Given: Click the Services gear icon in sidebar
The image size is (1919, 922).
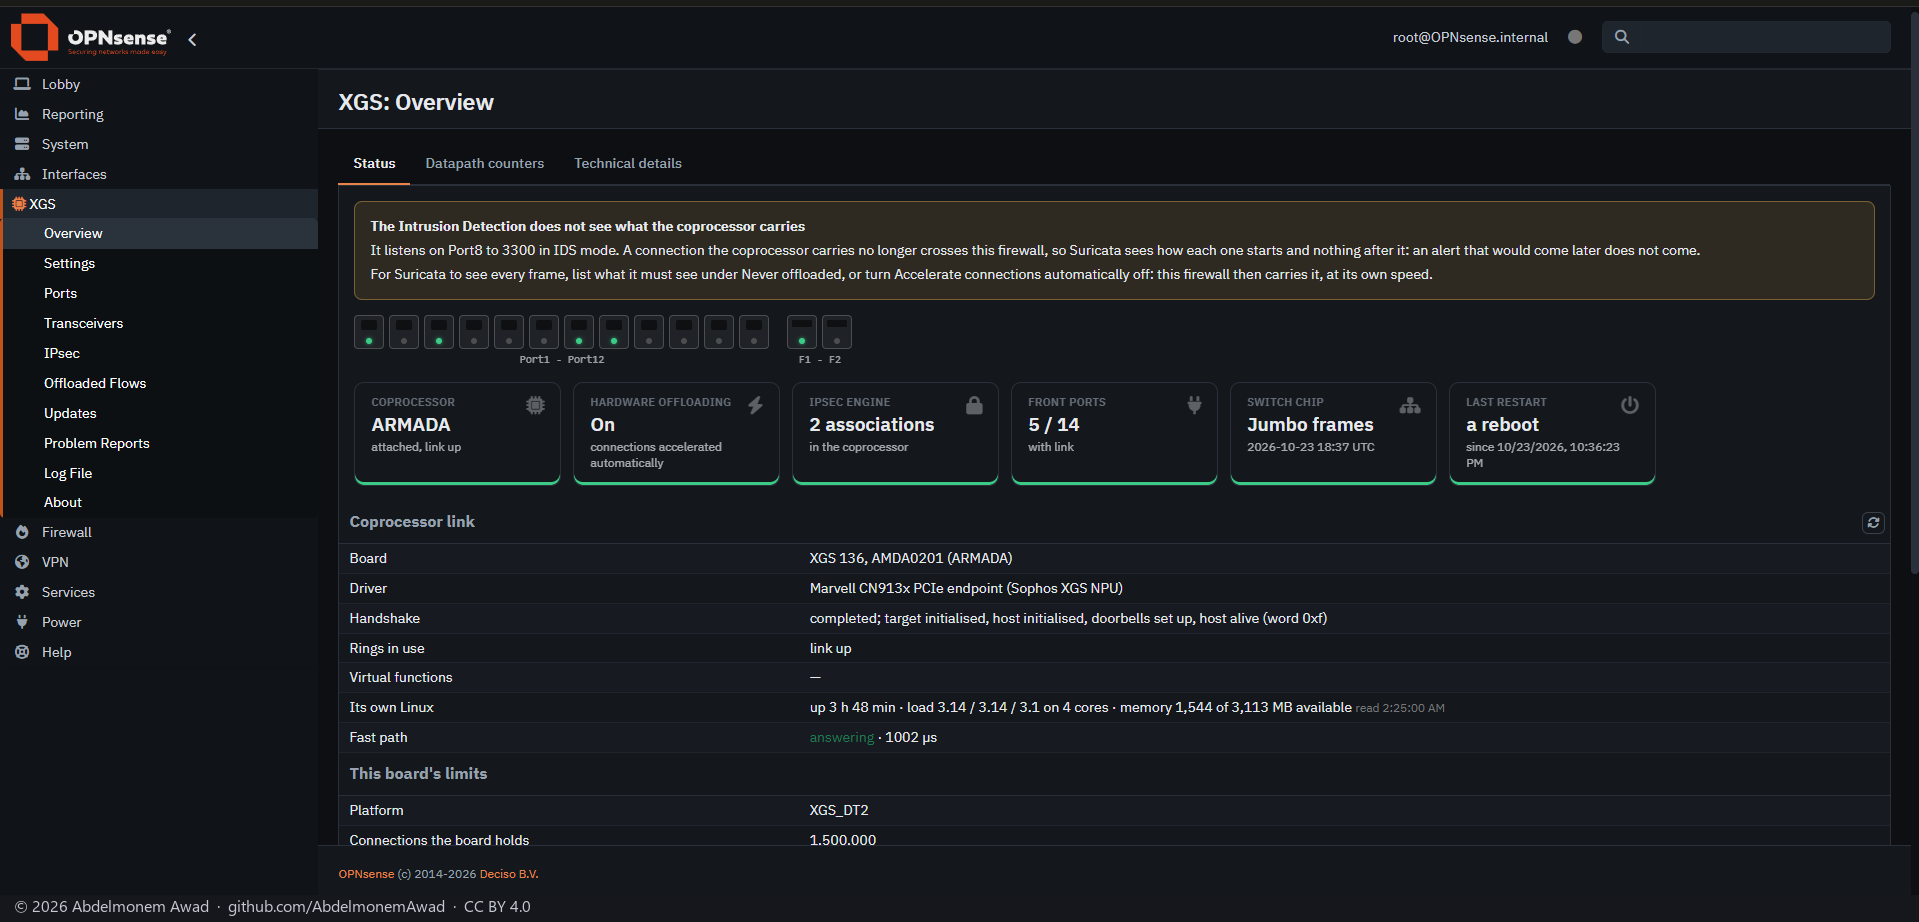Looking at the screenshot, I should click(22, 592).
